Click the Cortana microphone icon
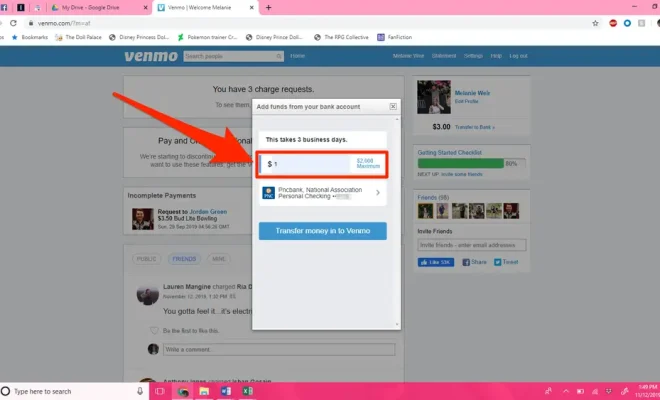Screen dimensions: 660x400 pyautogui.click(x=140, y=391)
